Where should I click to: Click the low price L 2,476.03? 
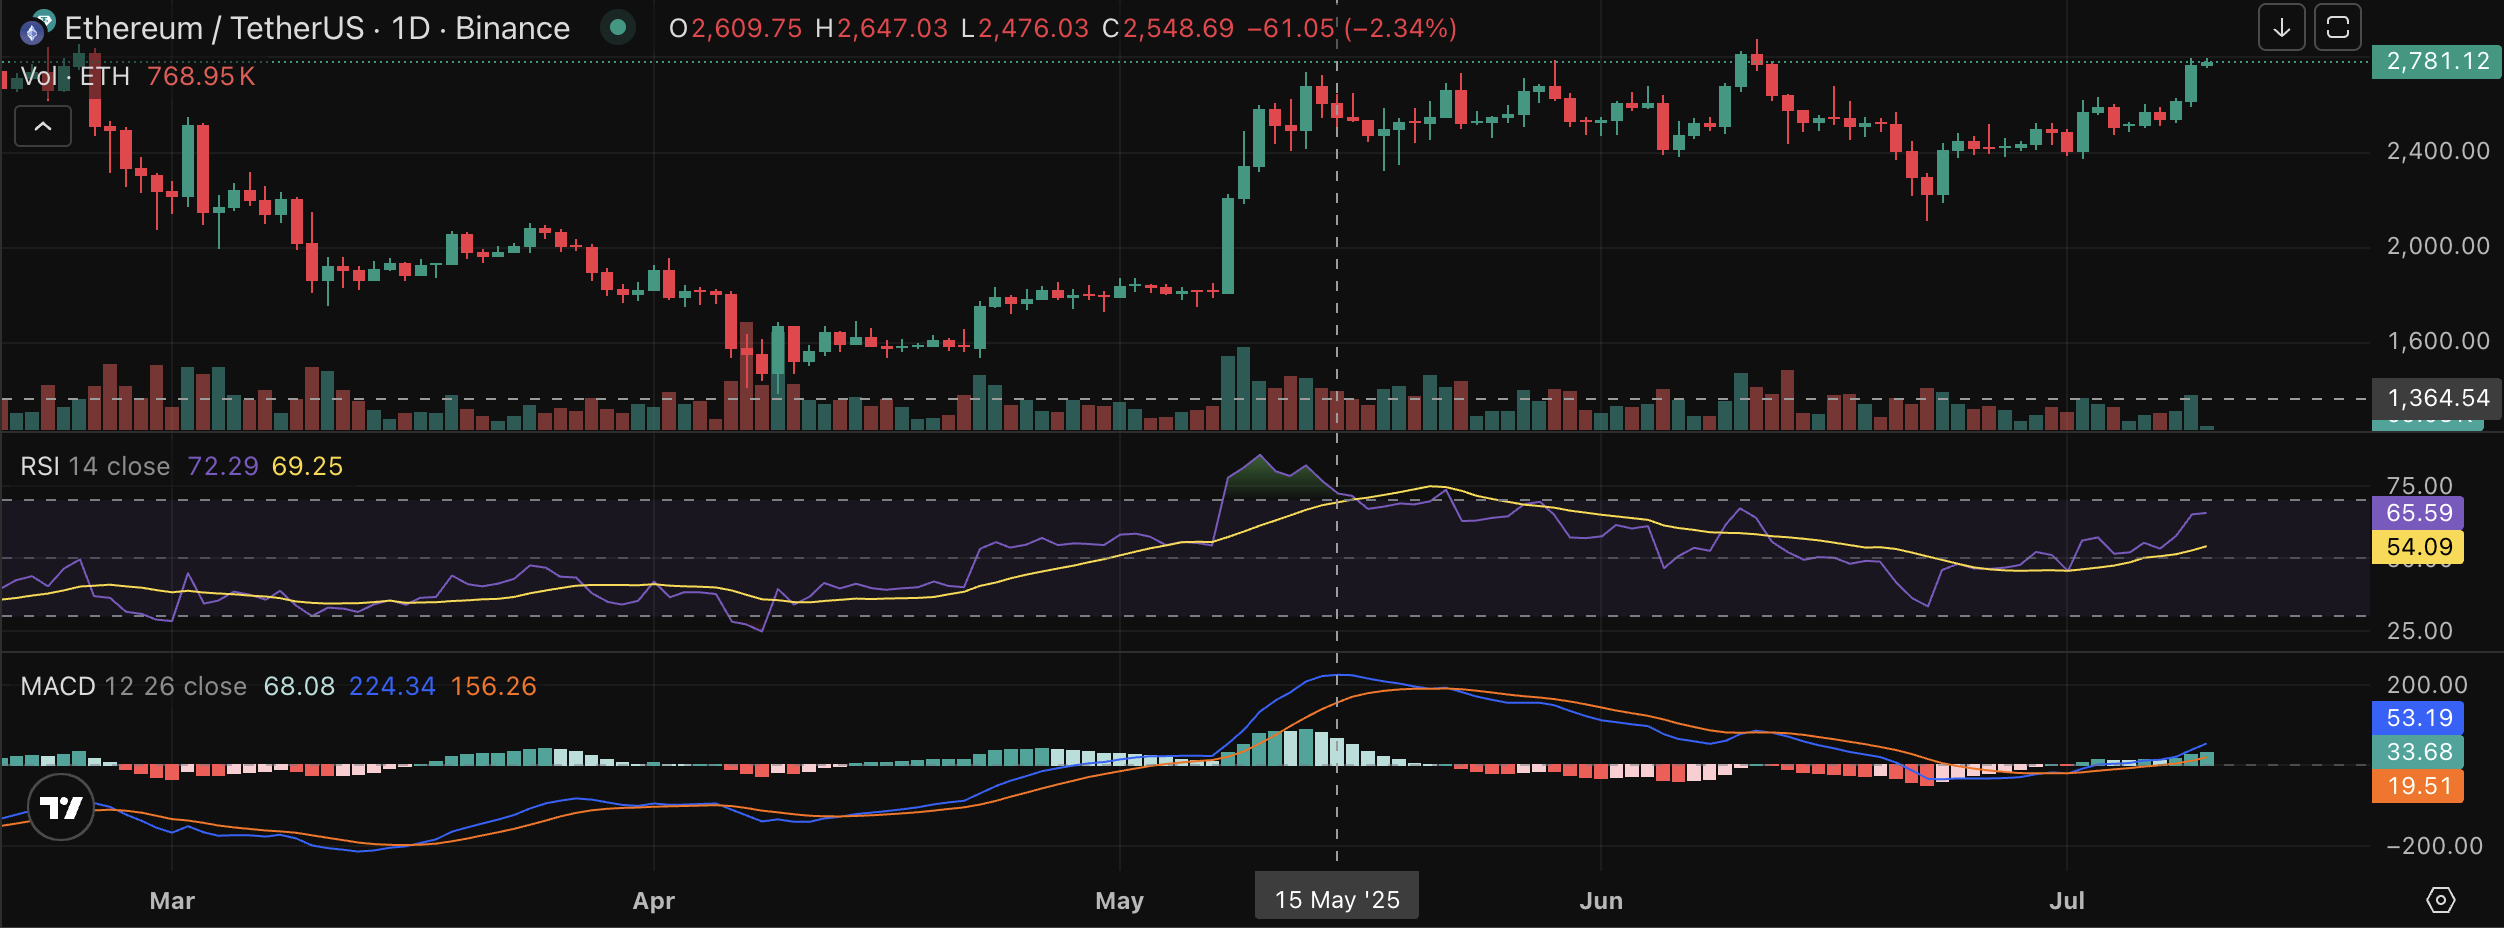tap(1024, 28)
